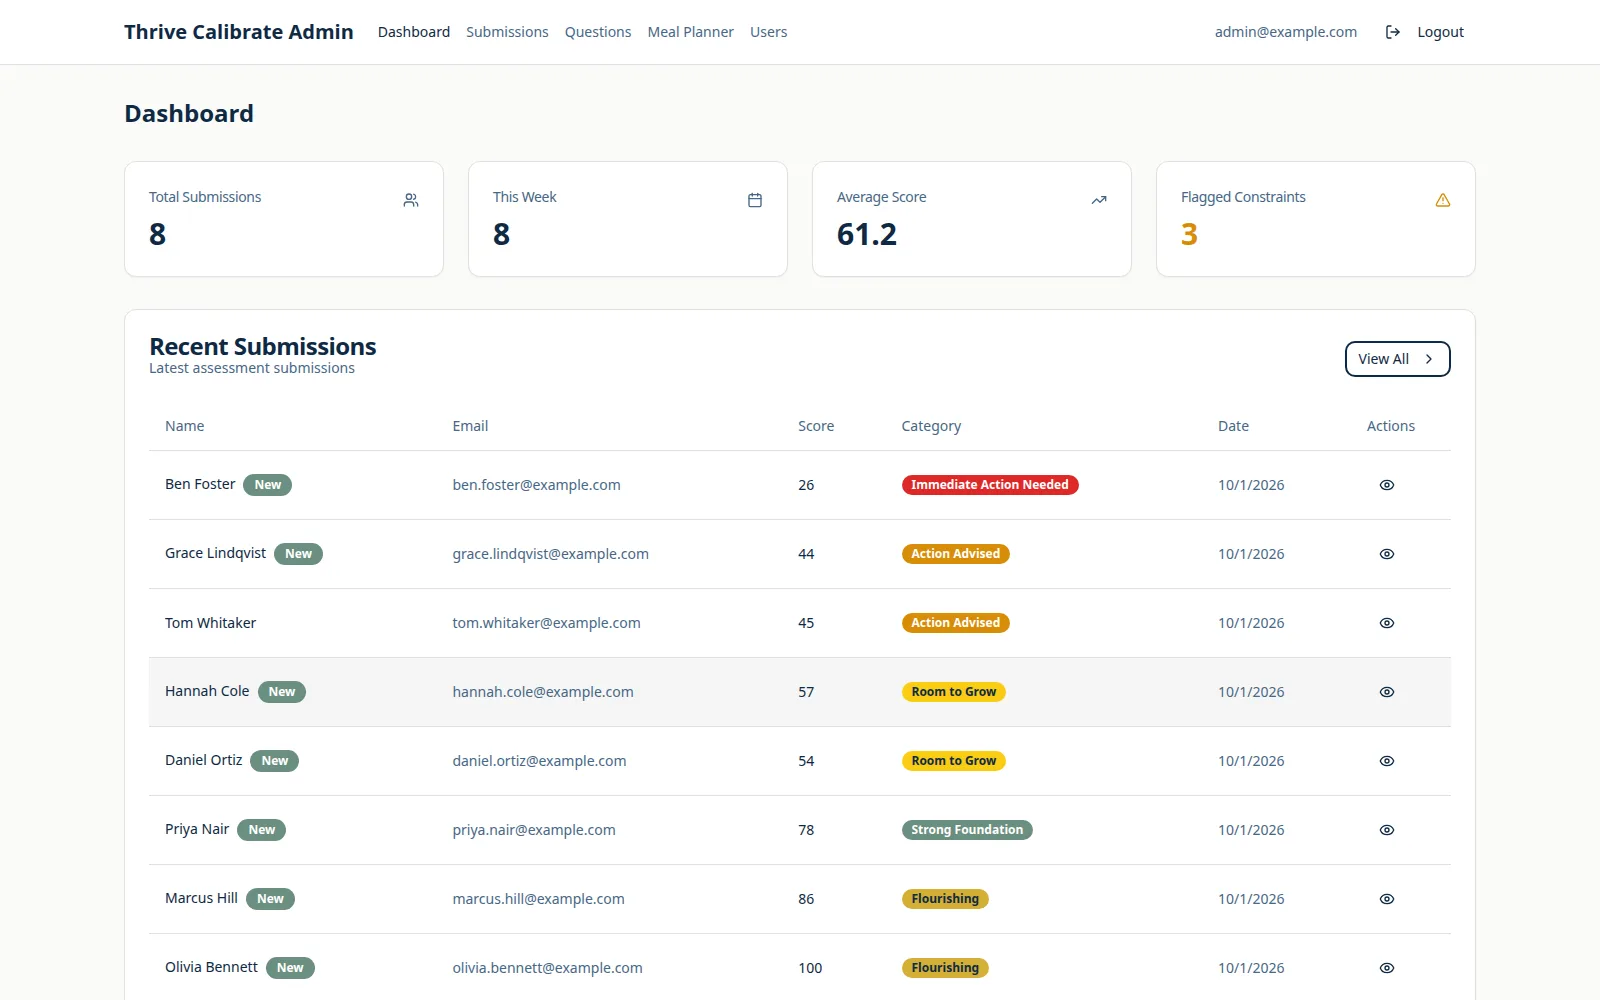View Ben Foster's submission via eye icon
This screenshot has width=1600, height=1000.
(1387, 485)
